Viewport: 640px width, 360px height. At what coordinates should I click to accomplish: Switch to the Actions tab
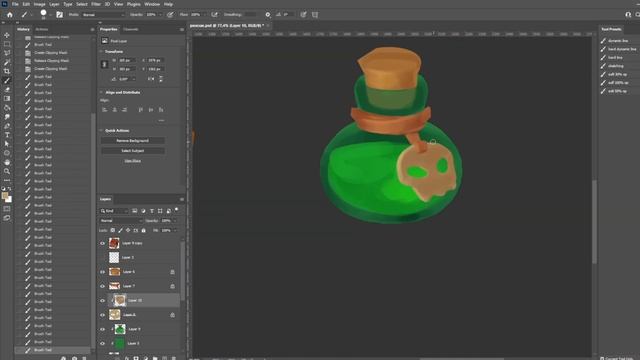[x=42, y=29]
